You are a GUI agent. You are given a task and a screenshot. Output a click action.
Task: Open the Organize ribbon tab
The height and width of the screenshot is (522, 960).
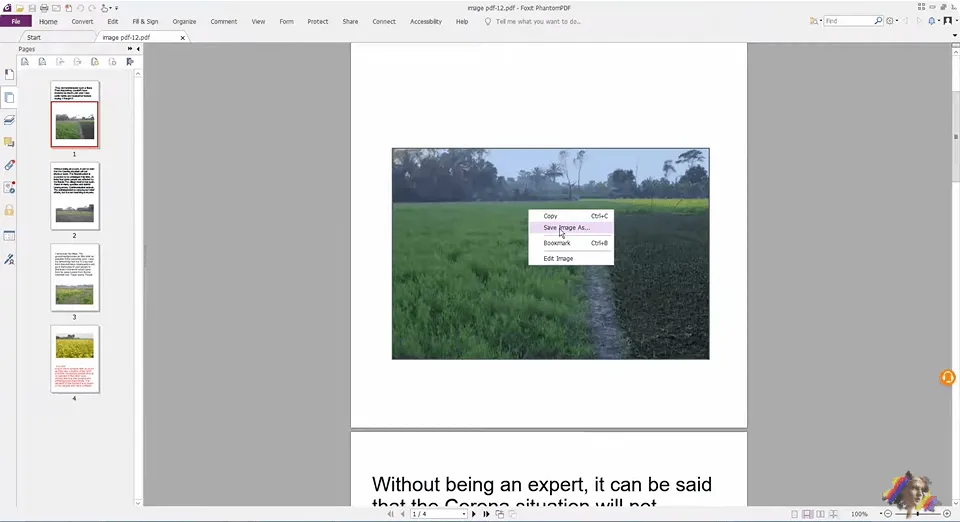tap(184, 21)
